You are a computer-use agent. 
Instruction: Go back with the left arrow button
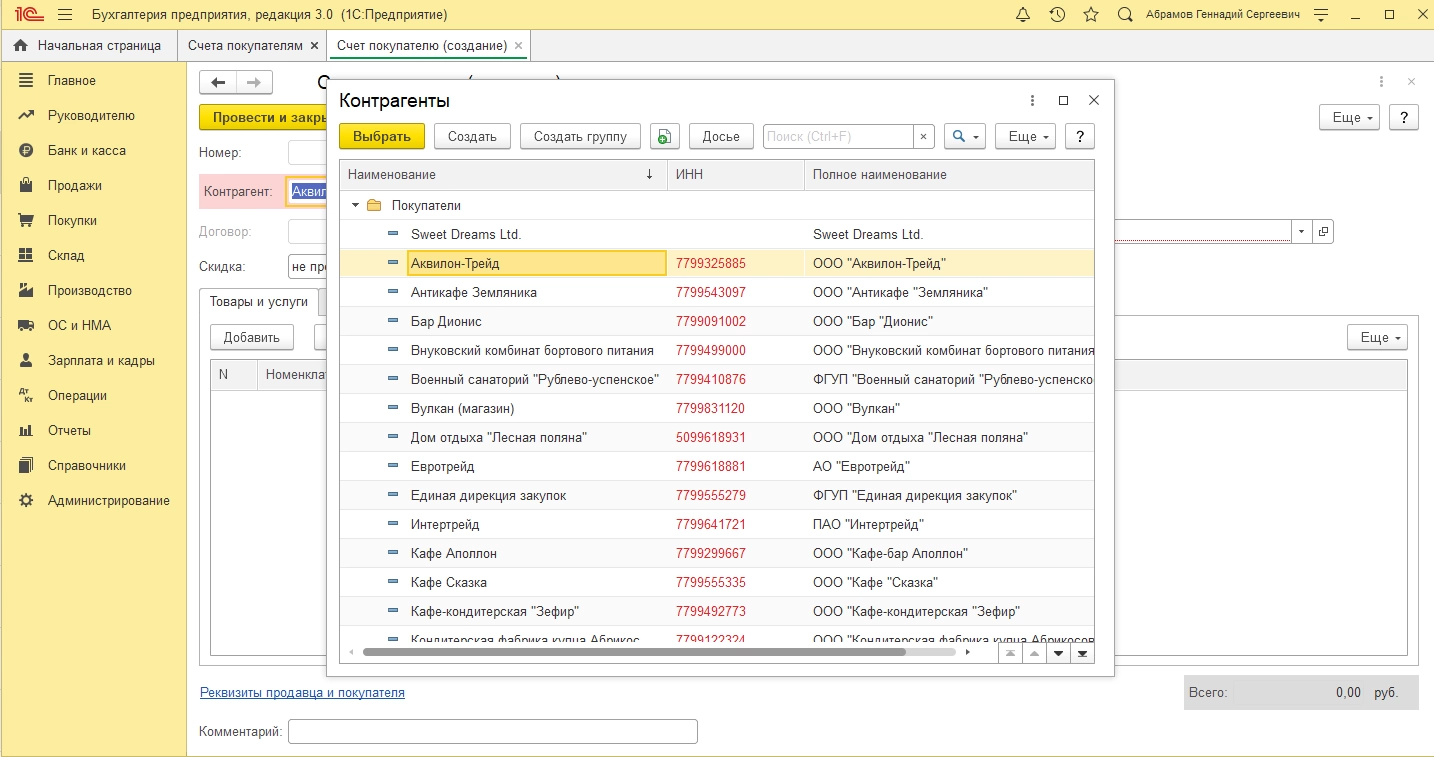(x=218, y=82)
